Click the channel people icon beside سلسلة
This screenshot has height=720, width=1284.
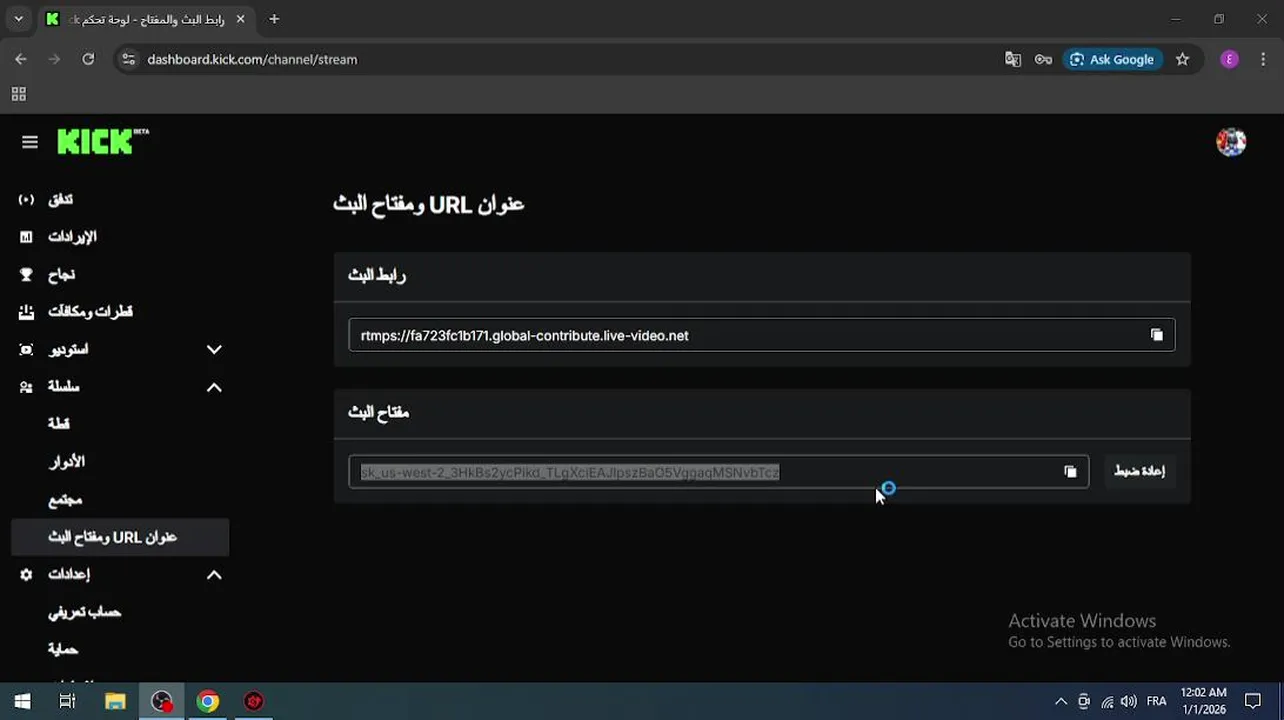(26, 387)
